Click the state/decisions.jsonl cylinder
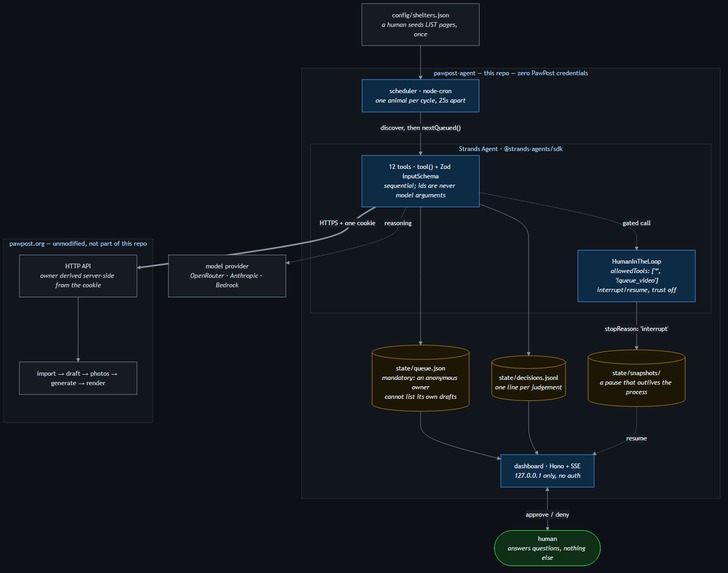 pyautogui.click(x=528, y=378)
